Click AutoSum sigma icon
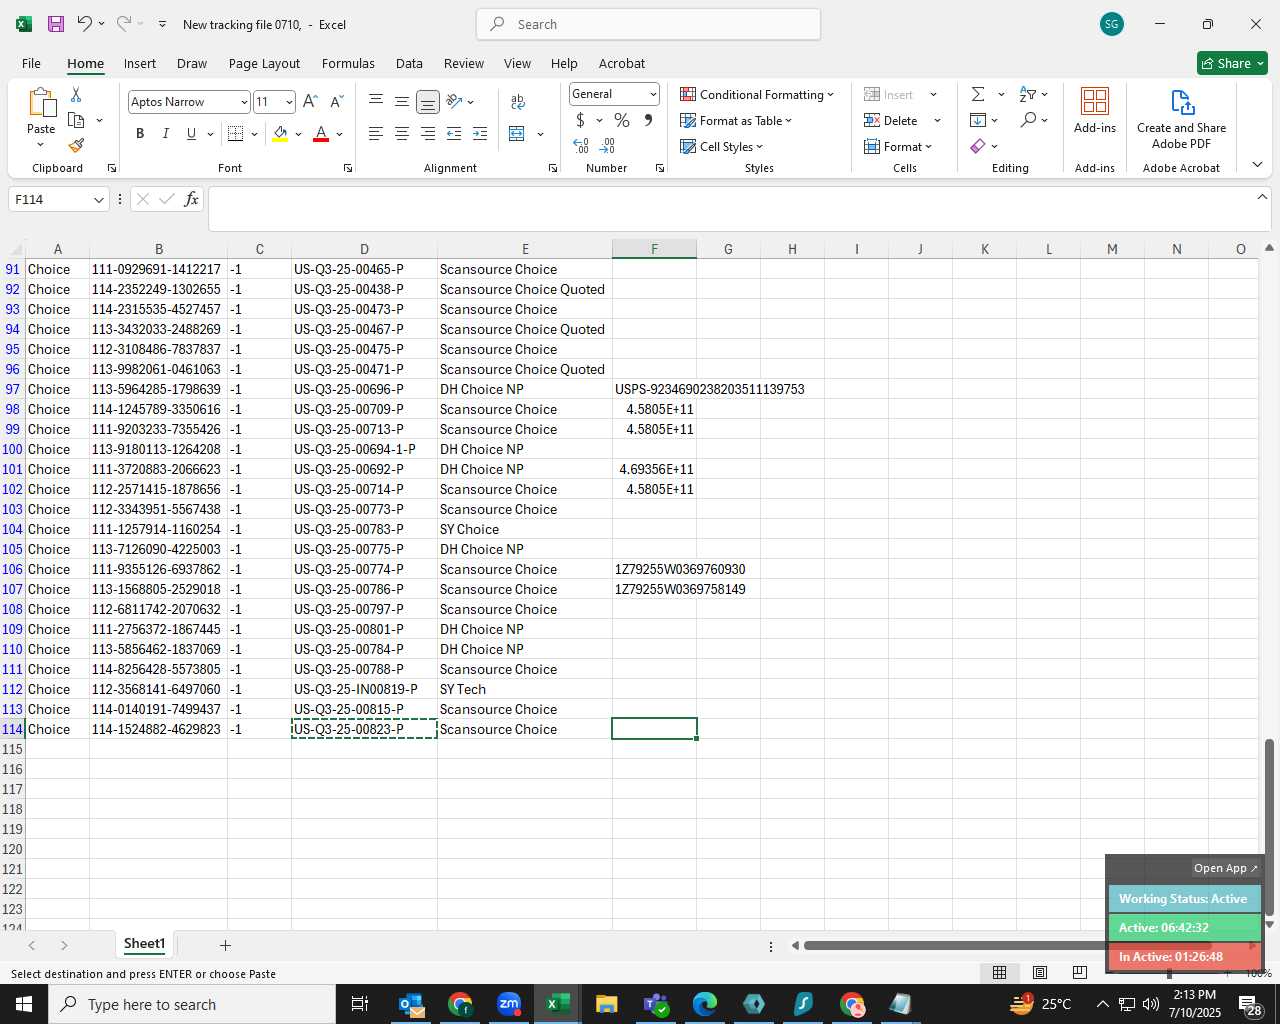The image size is (1280, 1024). [x=978, y=94]
